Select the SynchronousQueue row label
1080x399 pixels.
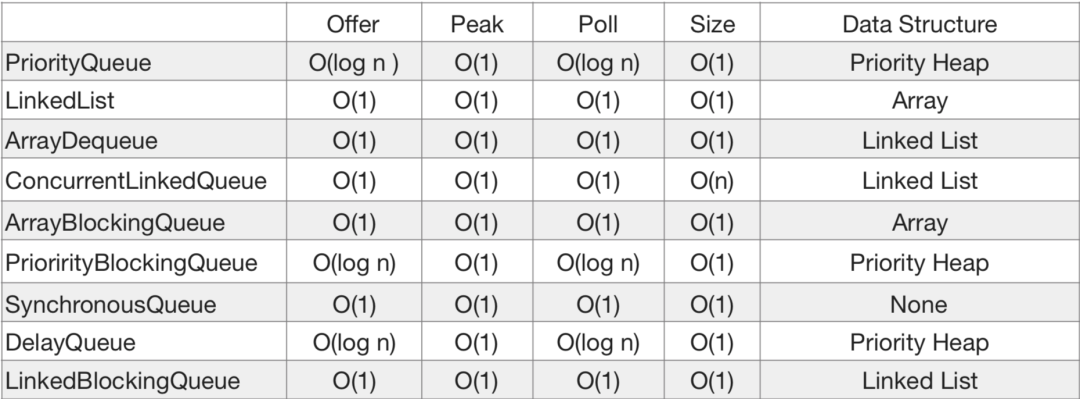[x=110, y=305]
